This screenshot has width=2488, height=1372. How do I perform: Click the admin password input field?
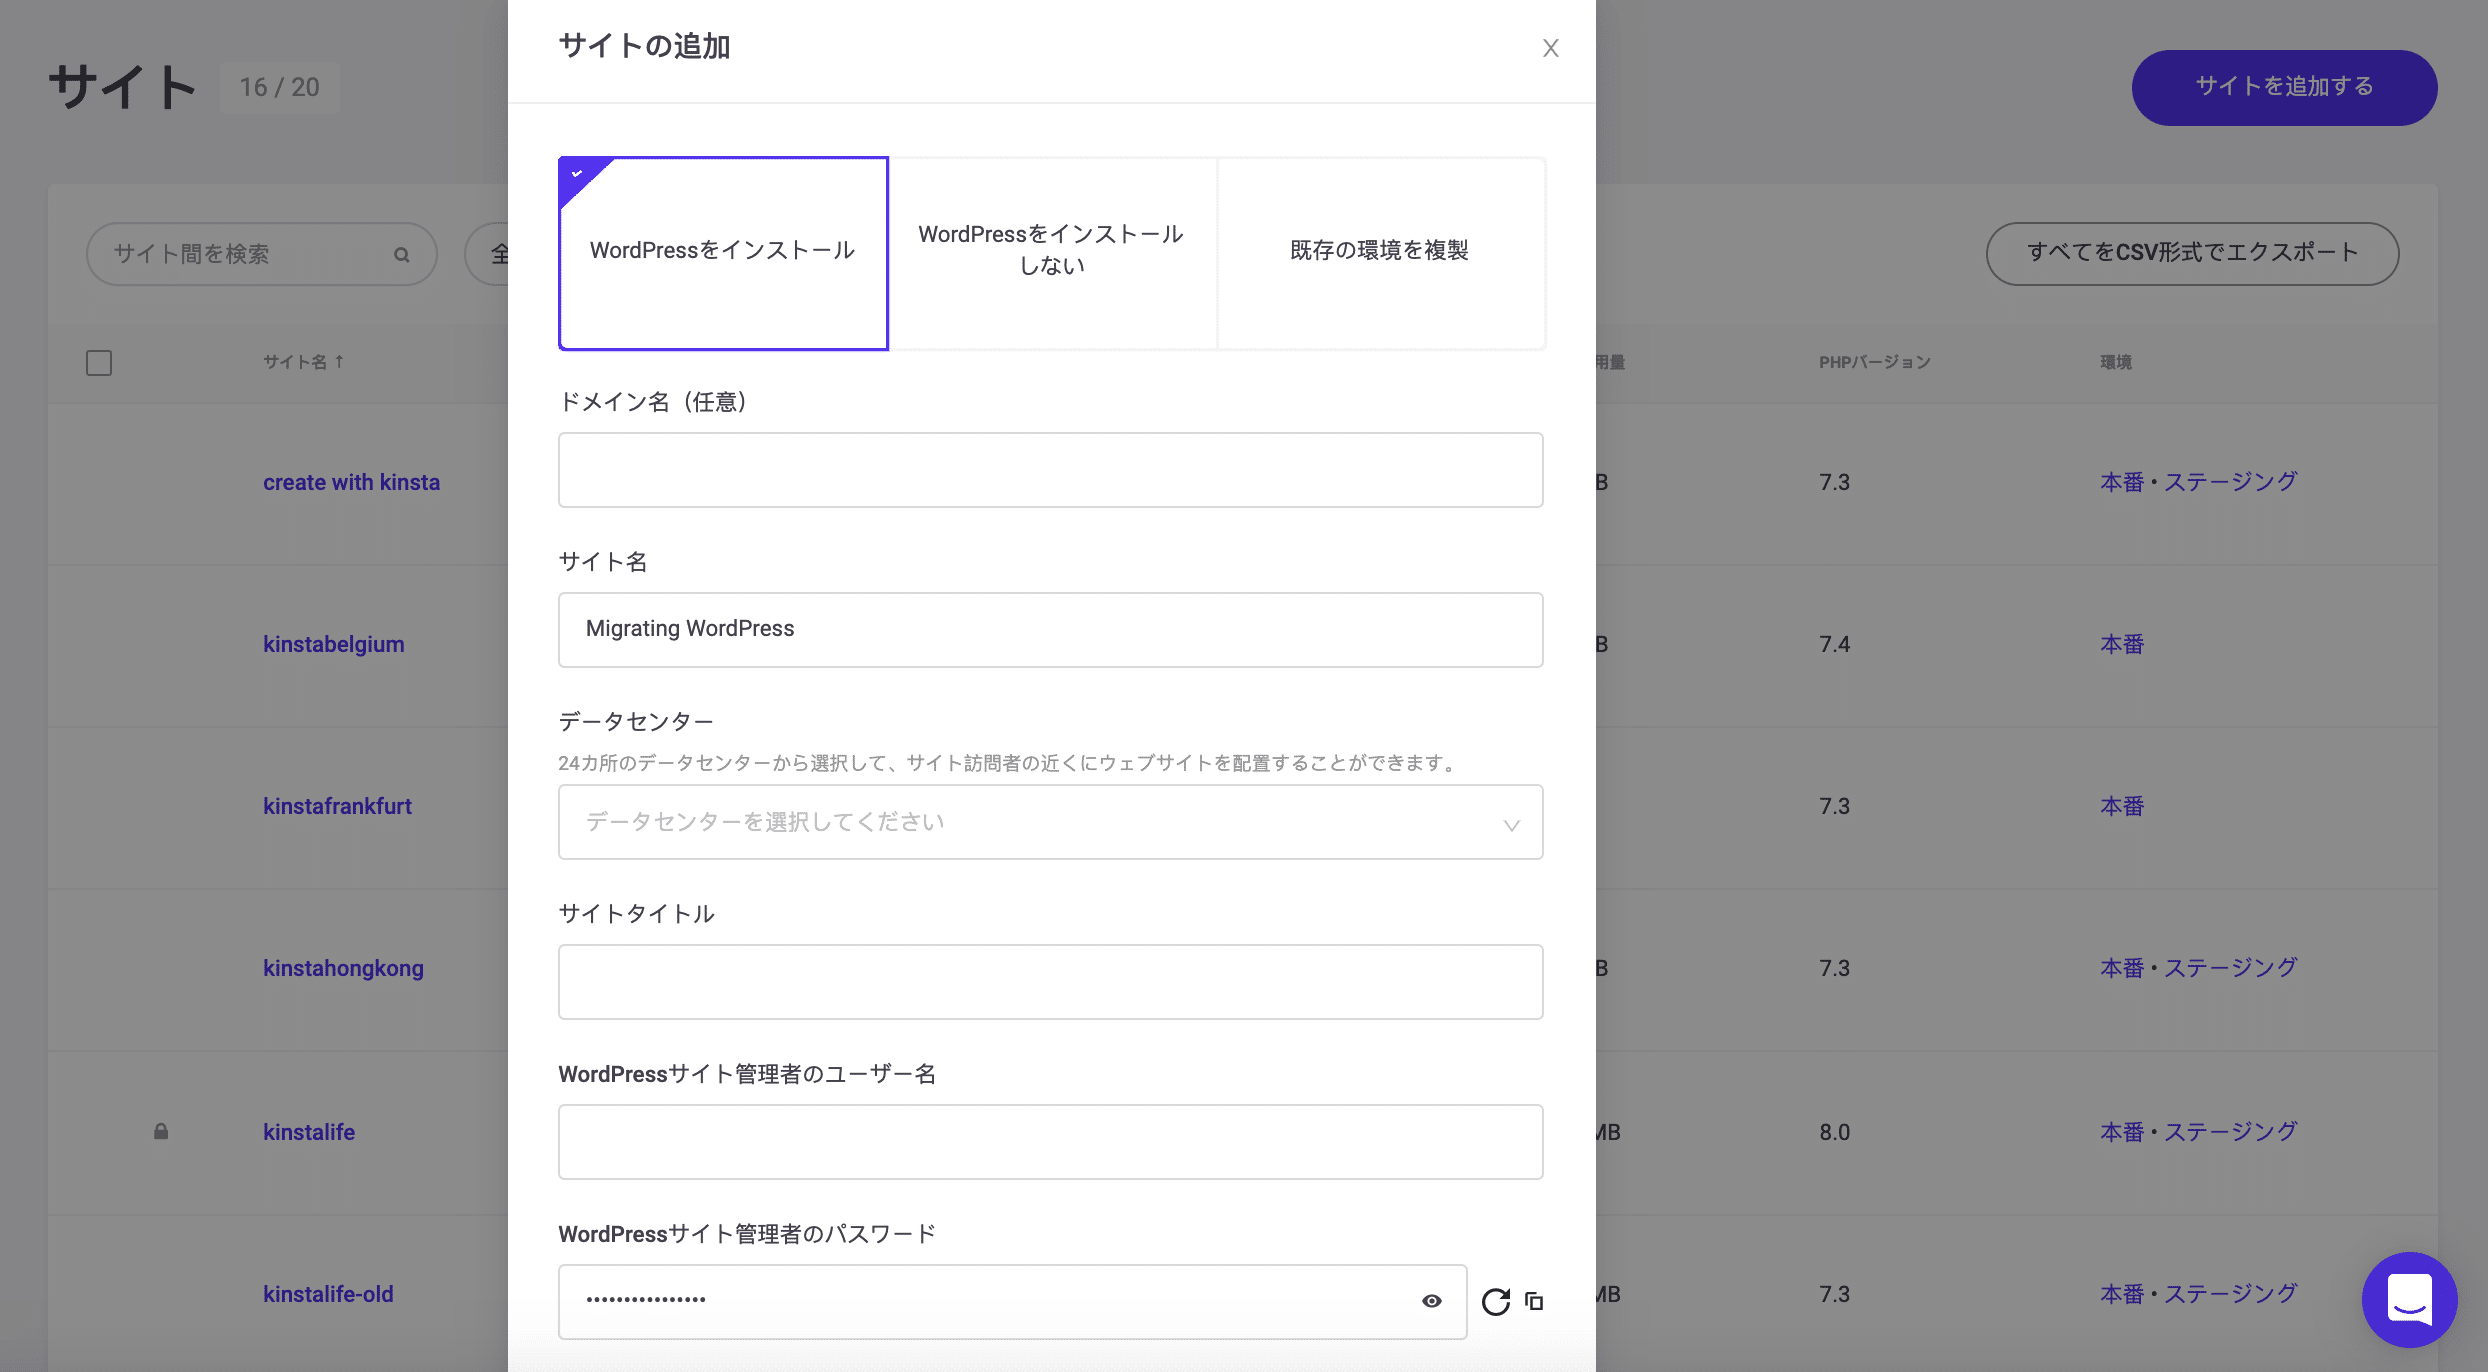point(1012,1302)
